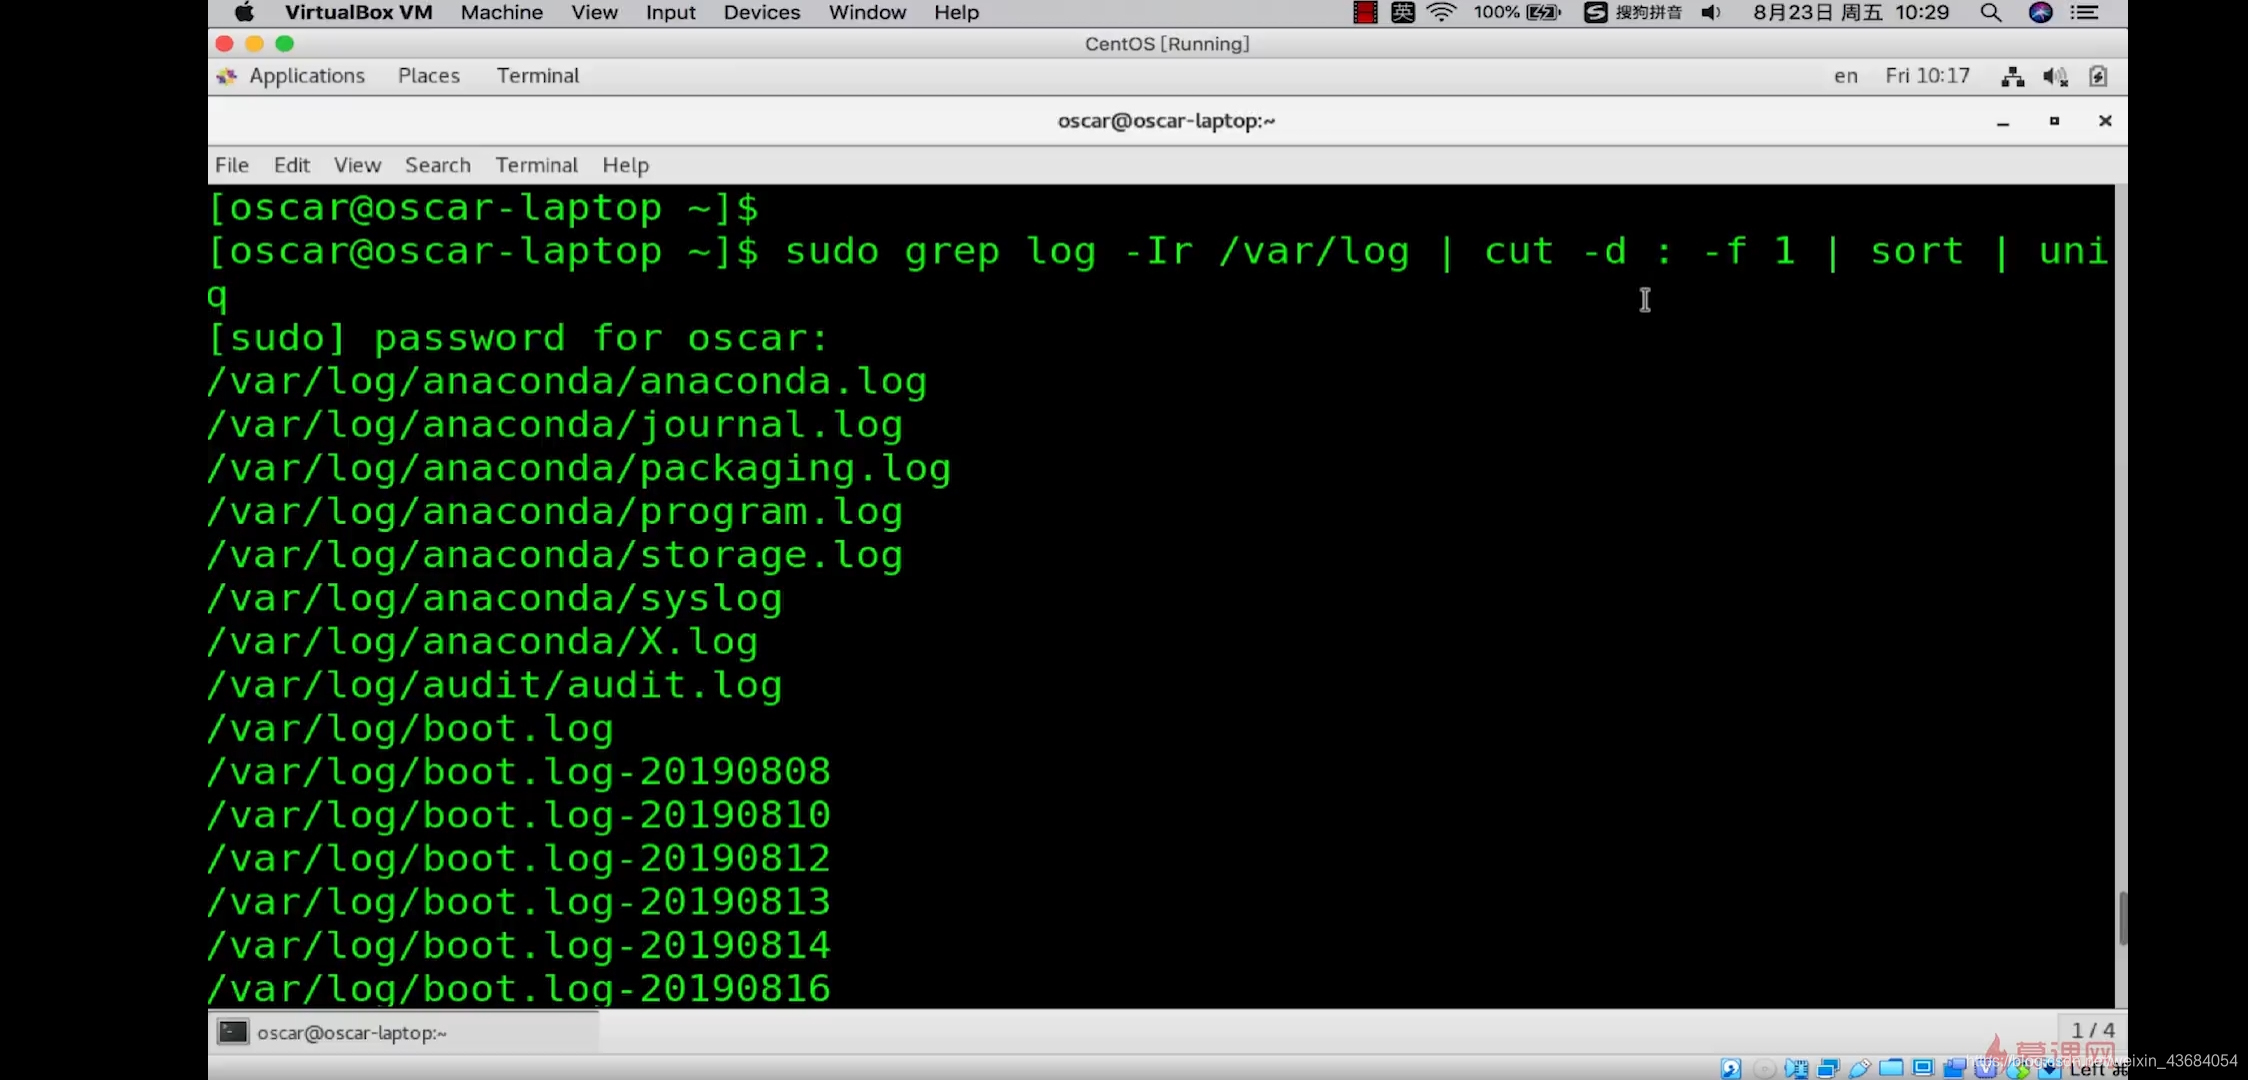Switch the 'en' input language indicator
This screenshot has width=2248, height=1080.
(x=1845, y=76)
